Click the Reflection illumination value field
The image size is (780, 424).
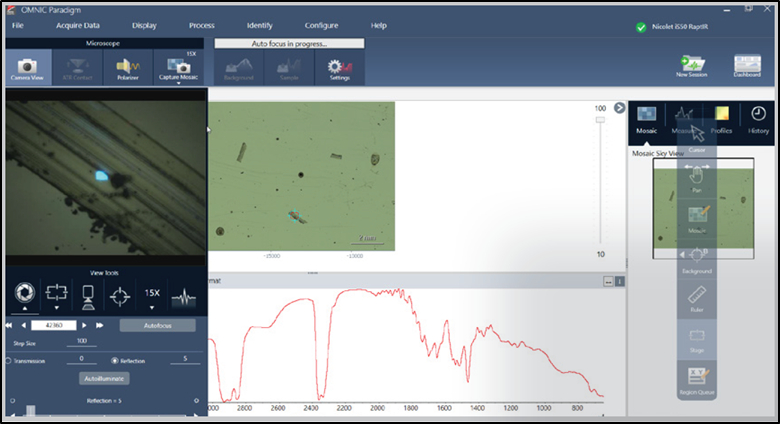[x=185, y=359]
